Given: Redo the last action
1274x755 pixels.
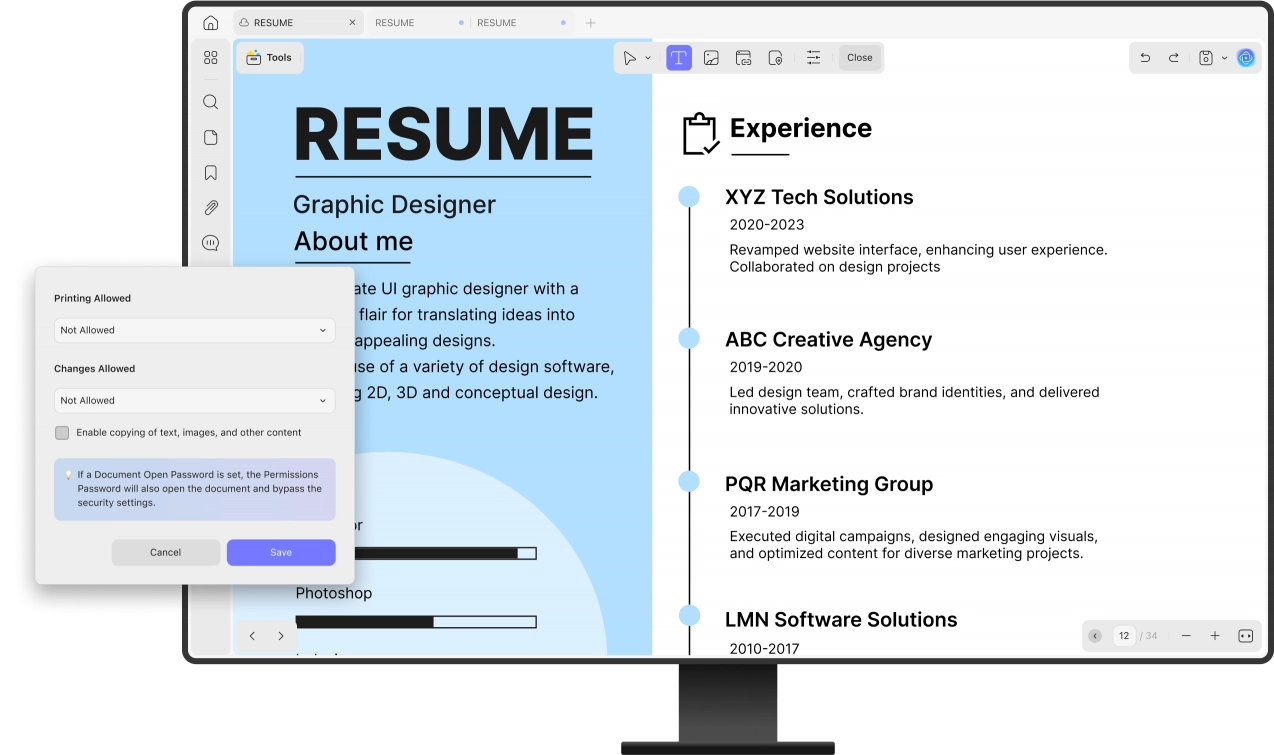Looking at the screenshot, I should click(1174, 58).
